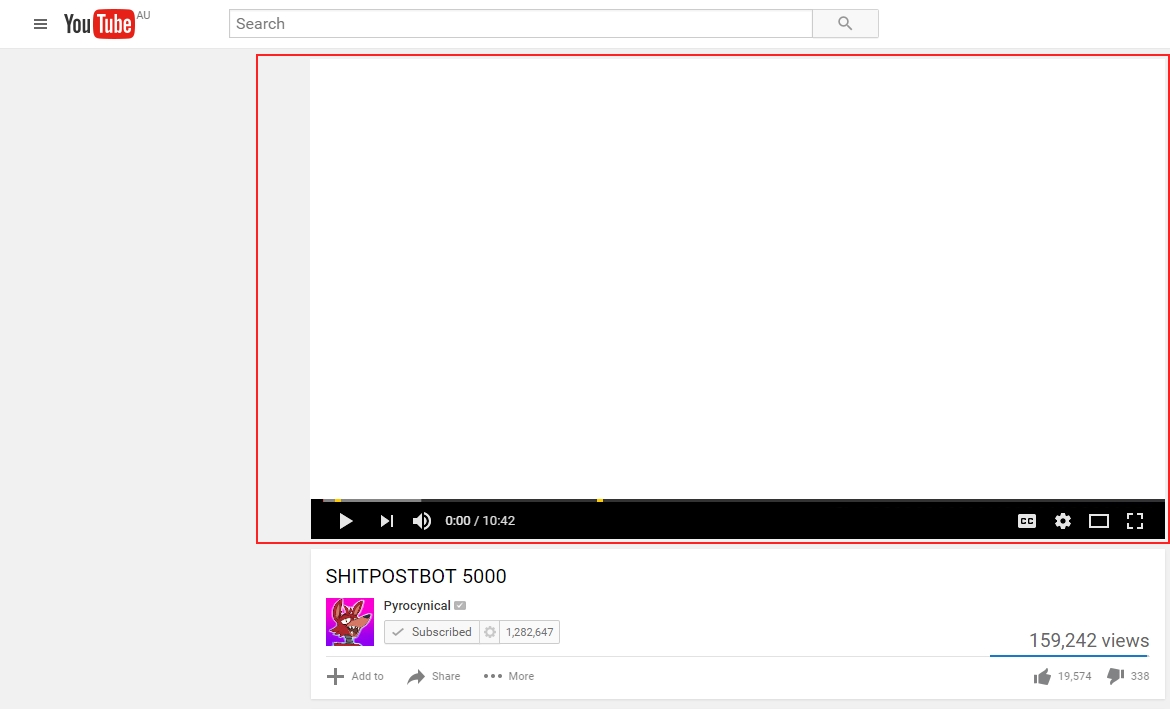Click the video title SHITPOSTBOT 5000
The width and height of the screenshot is (1170, 709).
click(416, 576)
